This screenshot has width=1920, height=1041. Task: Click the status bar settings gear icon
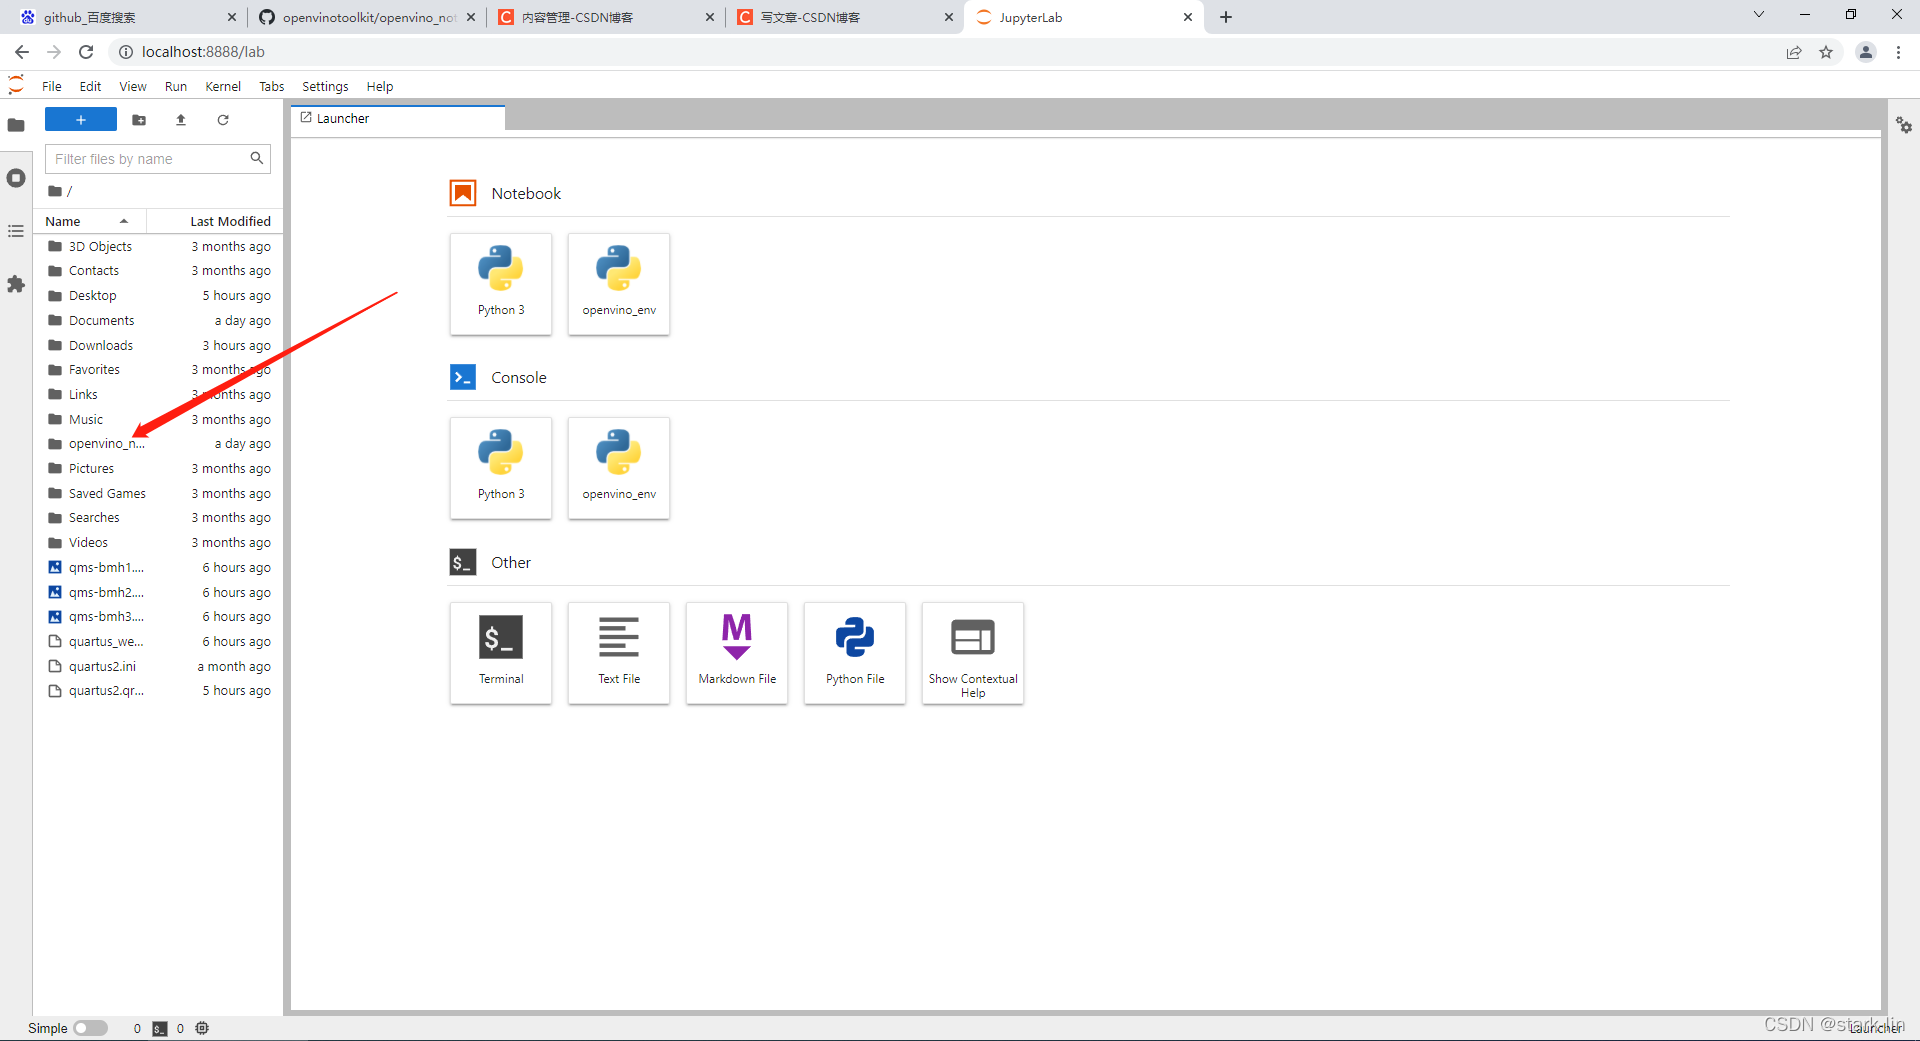pos(202,1028)
